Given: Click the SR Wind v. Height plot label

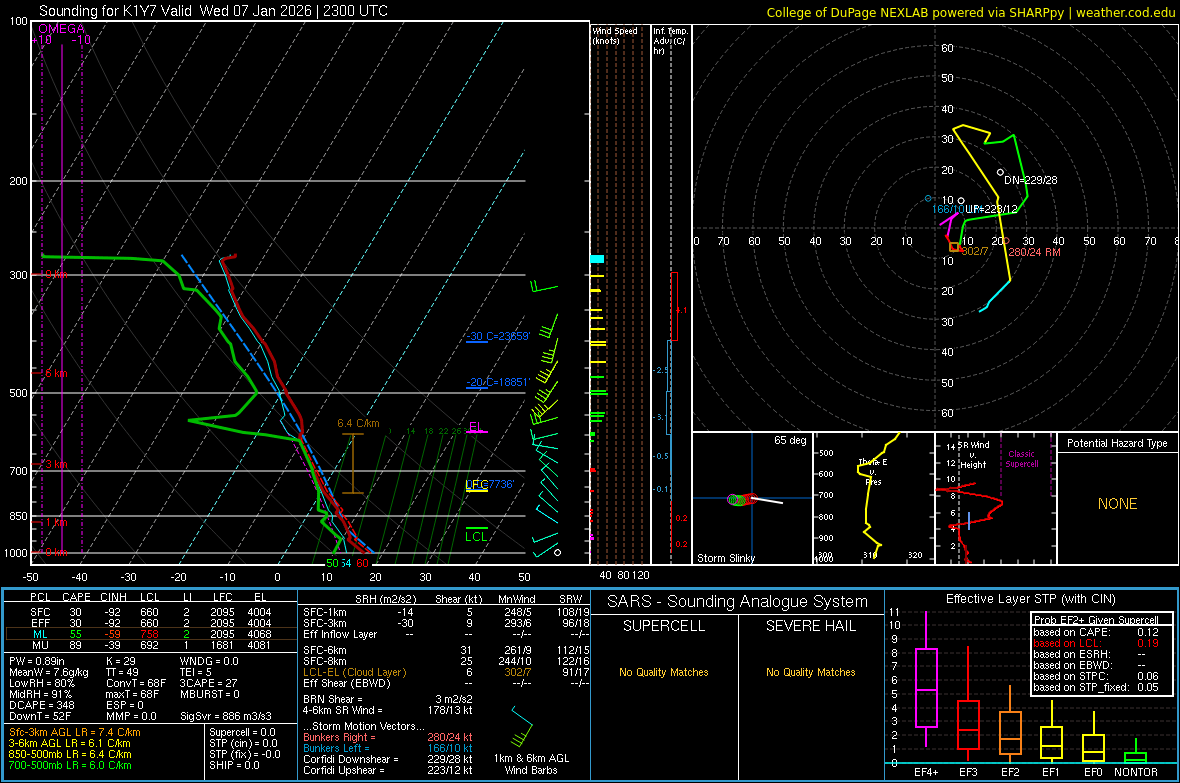Looking at the screenshot, I should click(974, 455).
